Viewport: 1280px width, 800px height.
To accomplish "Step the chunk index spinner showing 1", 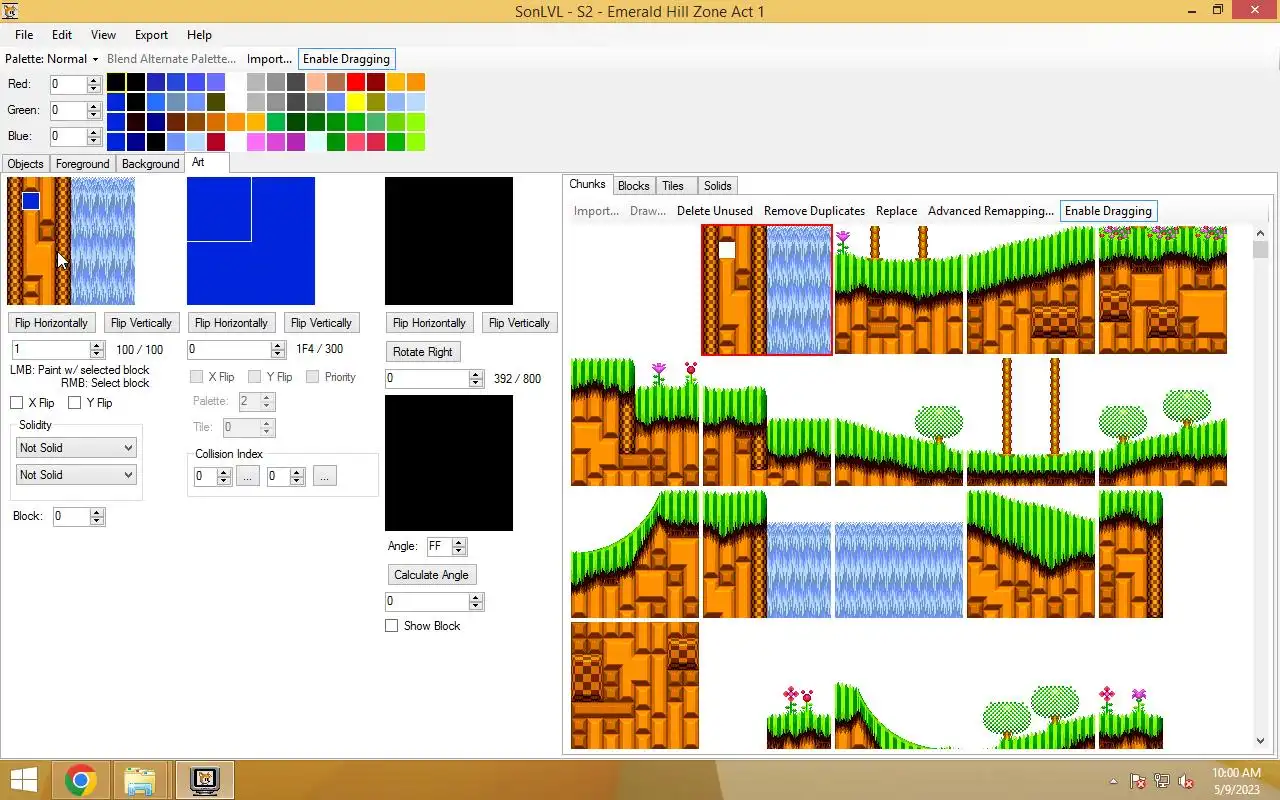I will click(97, 350).
